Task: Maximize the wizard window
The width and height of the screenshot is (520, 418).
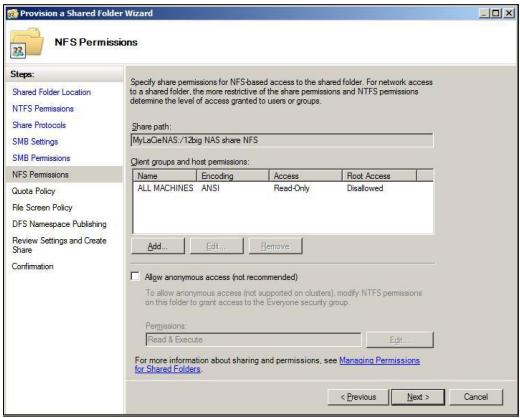Action: coord(496,13)
